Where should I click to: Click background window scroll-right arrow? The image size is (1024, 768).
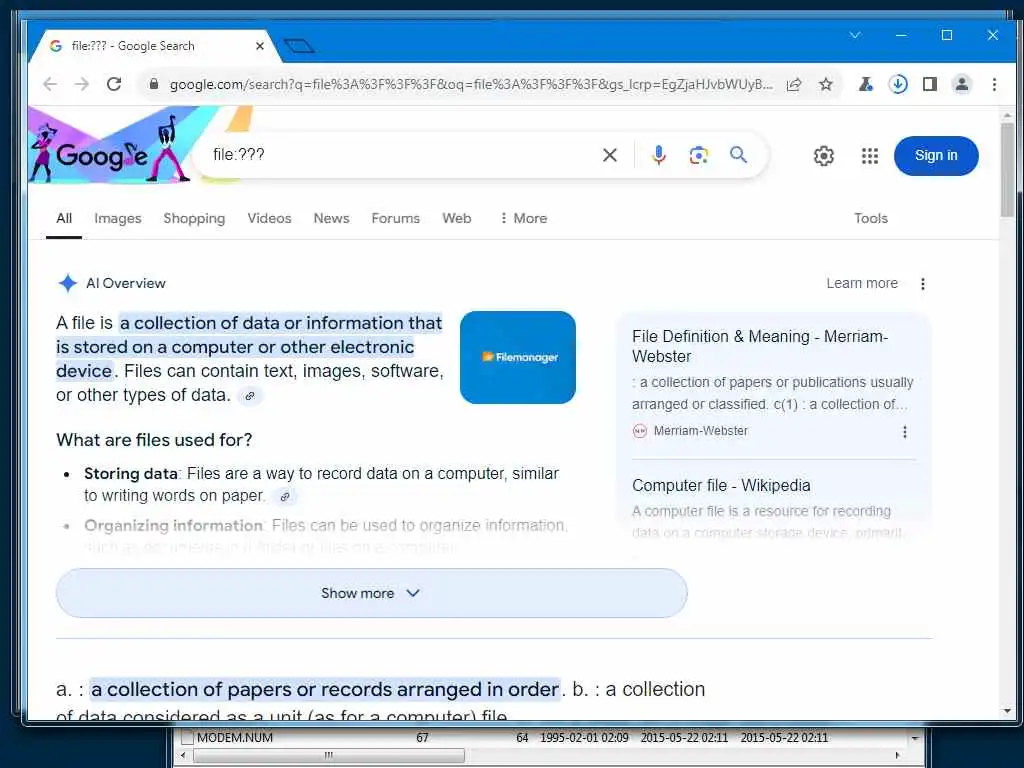click(x=898, y=756)
